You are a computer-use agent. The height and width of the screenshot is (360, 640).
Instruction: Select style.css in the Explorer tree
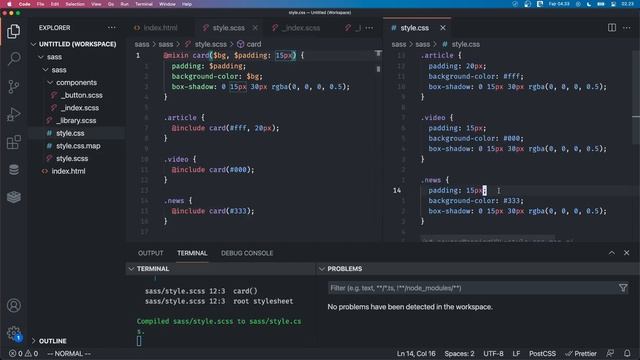[x=70, y=133]
